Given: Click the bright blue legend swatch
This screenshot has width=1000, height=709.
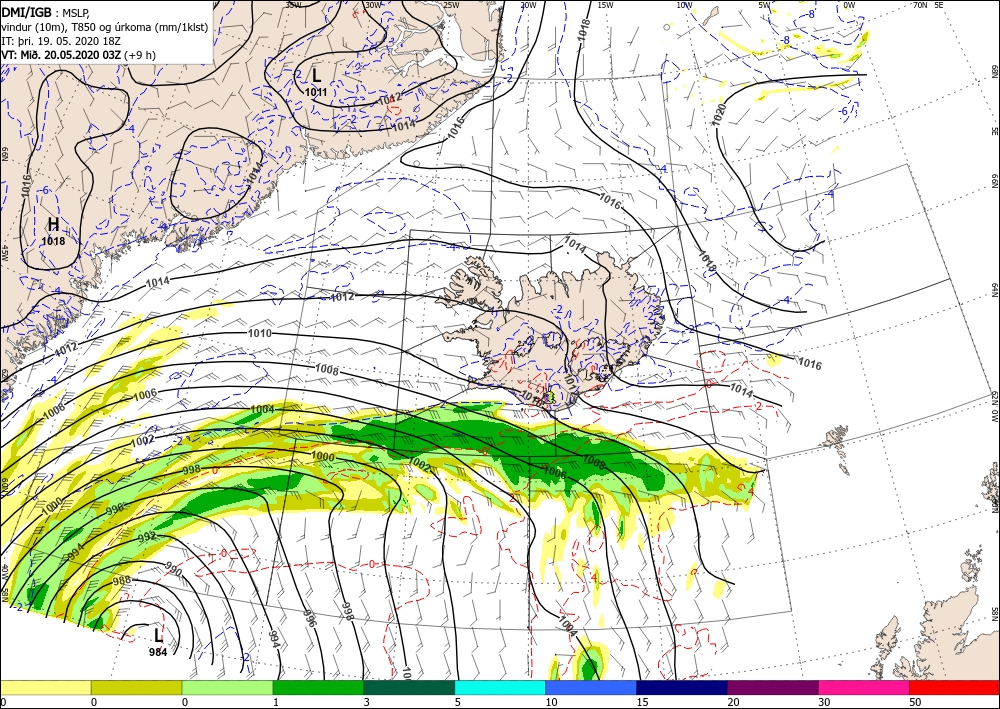Looking at the screenshot, I should [591, 687].
